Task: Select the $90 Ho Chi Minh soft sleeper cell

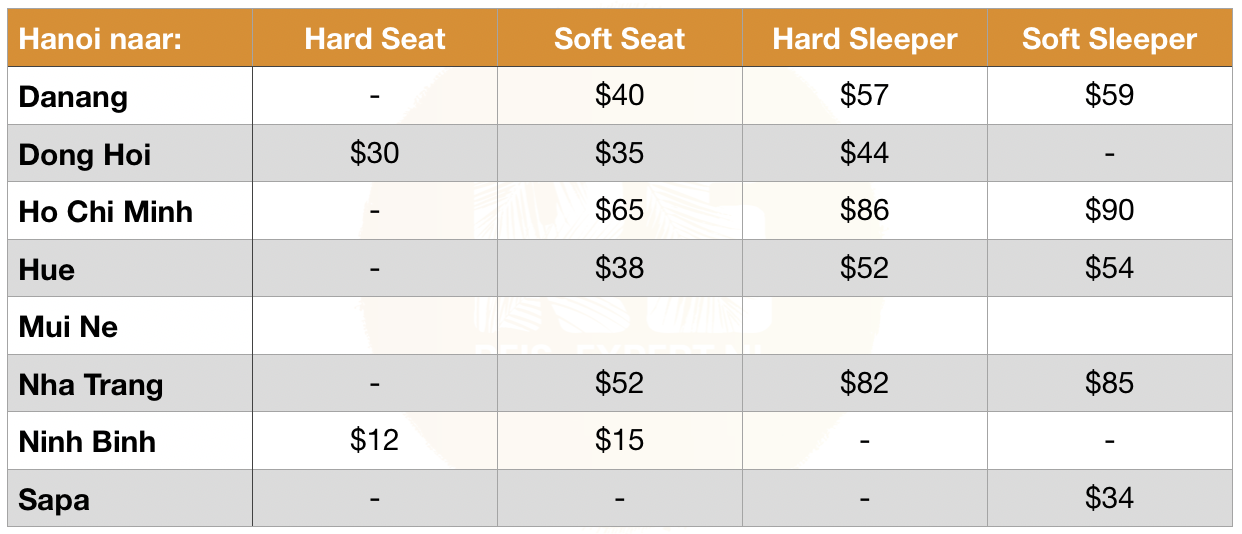Action: [x=1110, y=210]
